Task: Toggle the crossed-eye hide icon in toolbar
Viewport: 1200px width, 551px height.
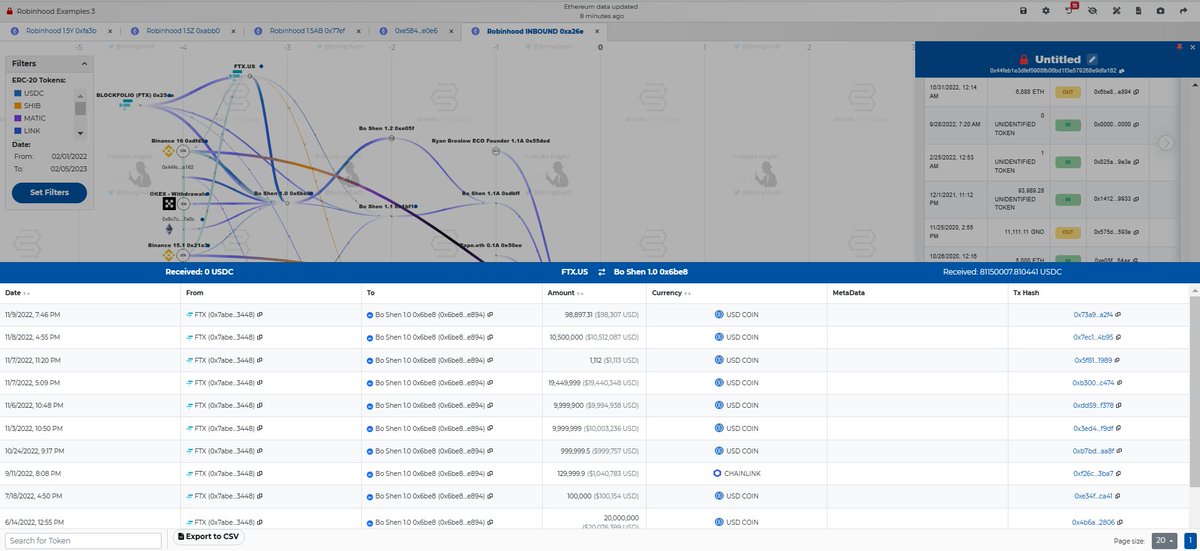Action: click(x=1092, y=10)
